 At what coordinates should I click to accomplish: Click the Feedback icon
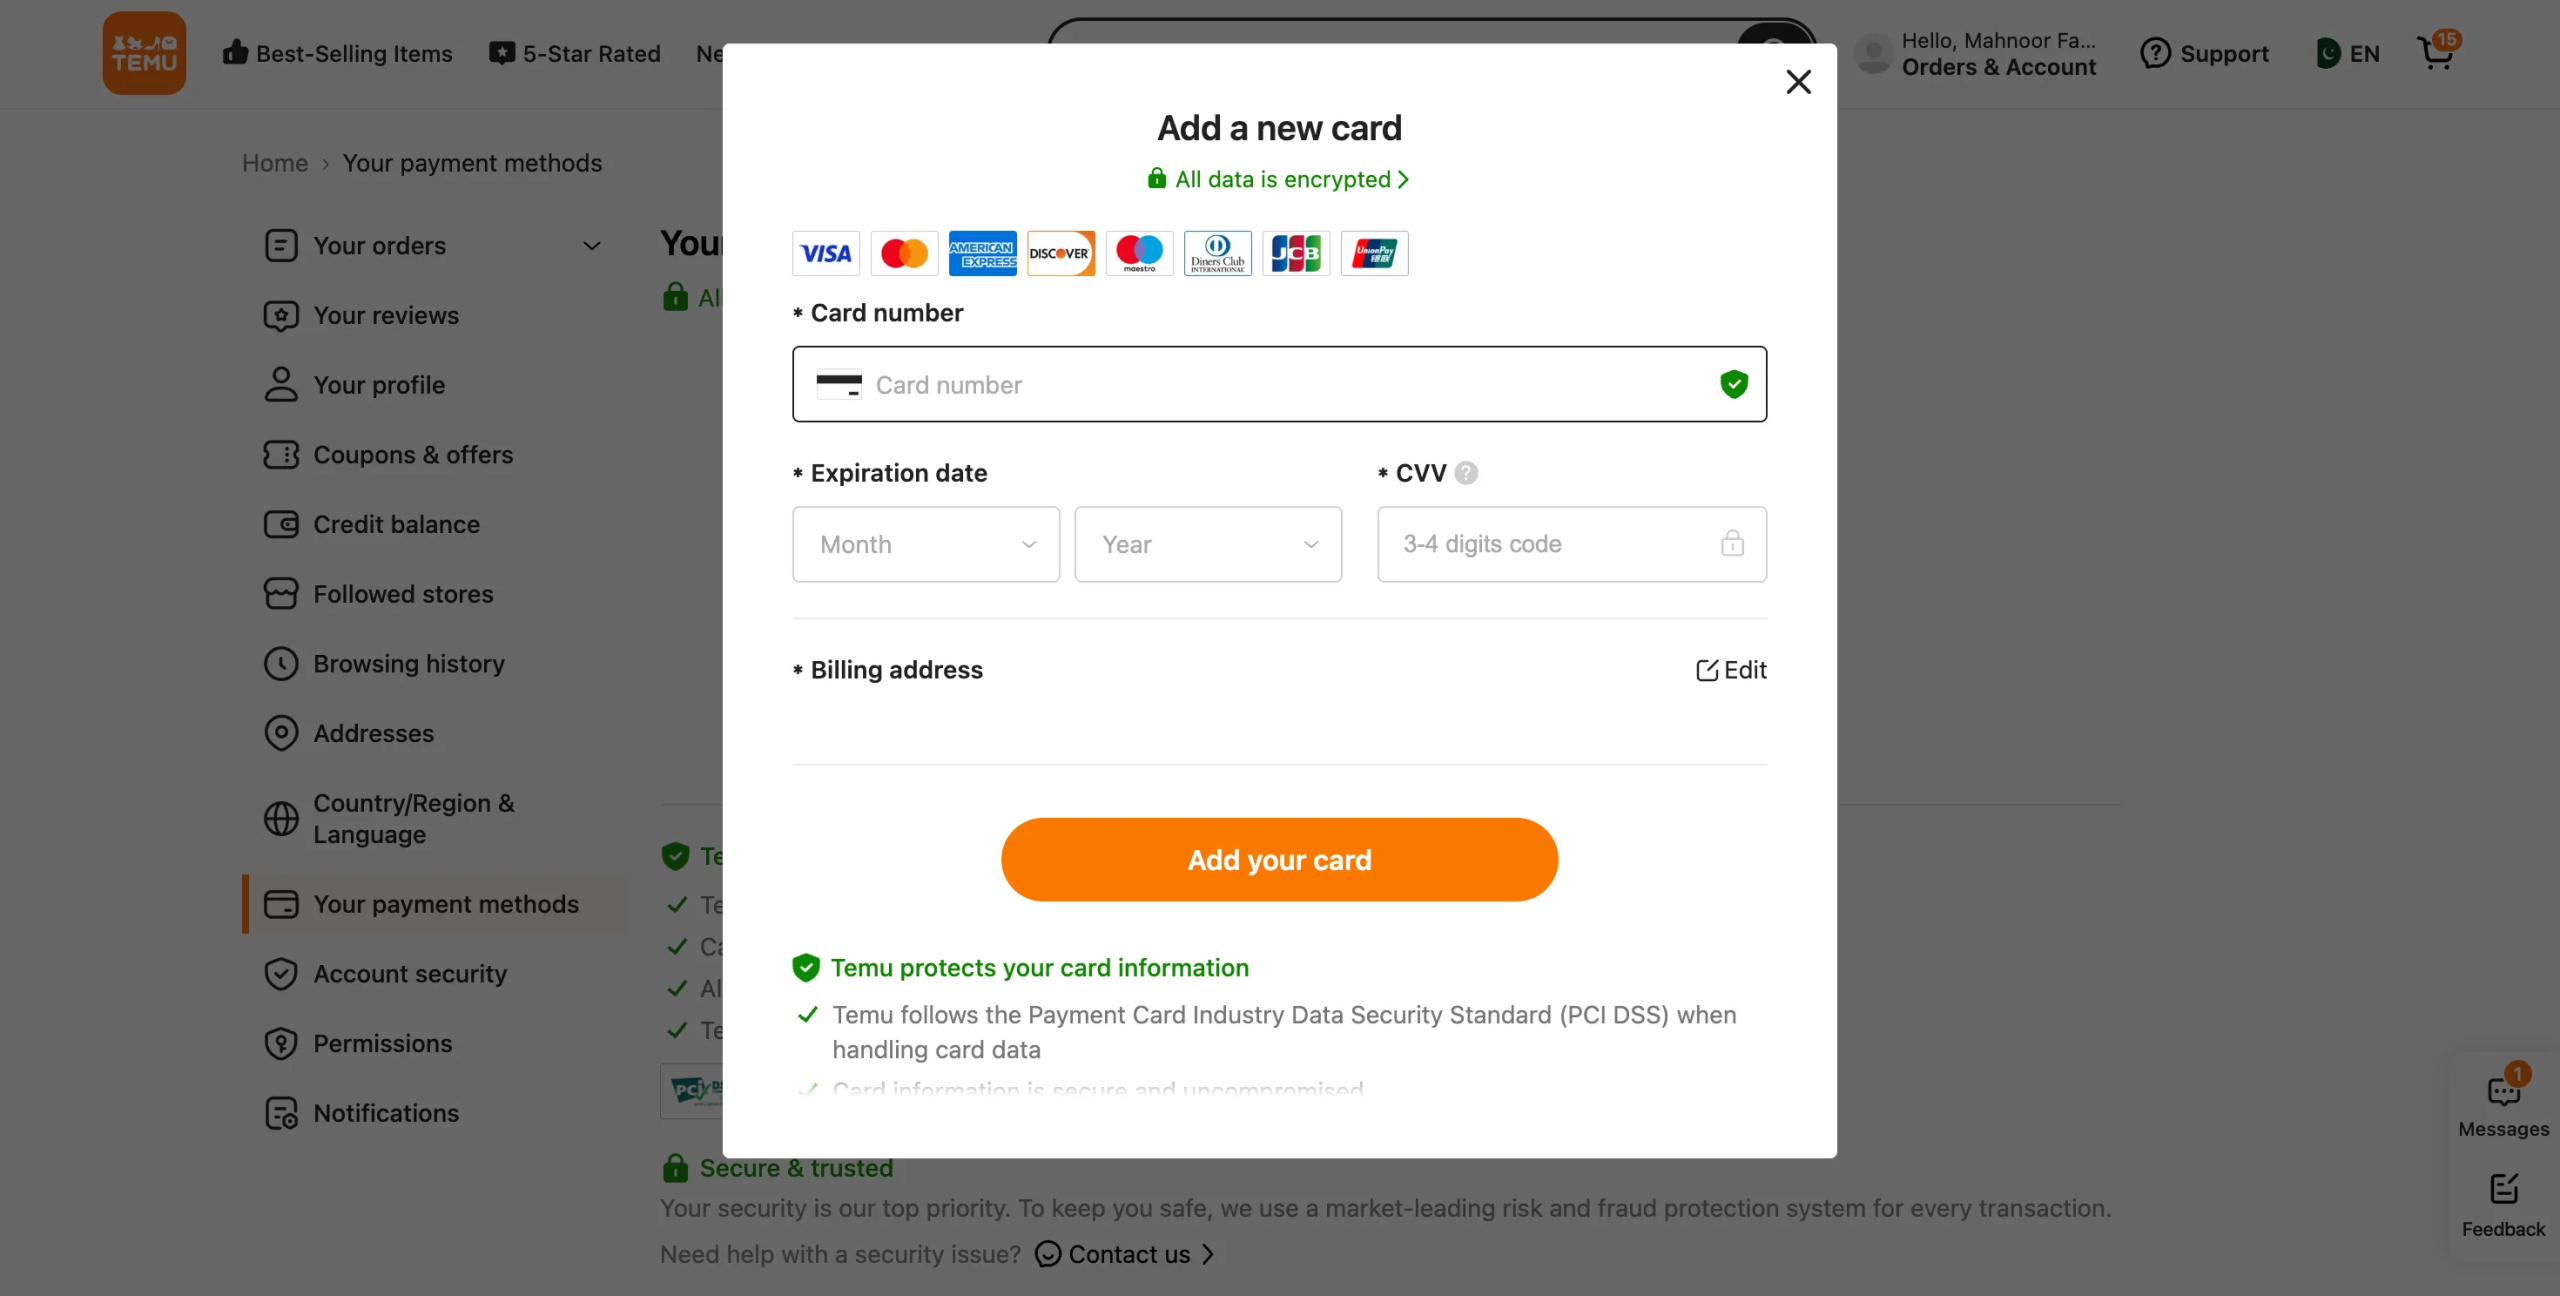[x=2503, y=1190]
